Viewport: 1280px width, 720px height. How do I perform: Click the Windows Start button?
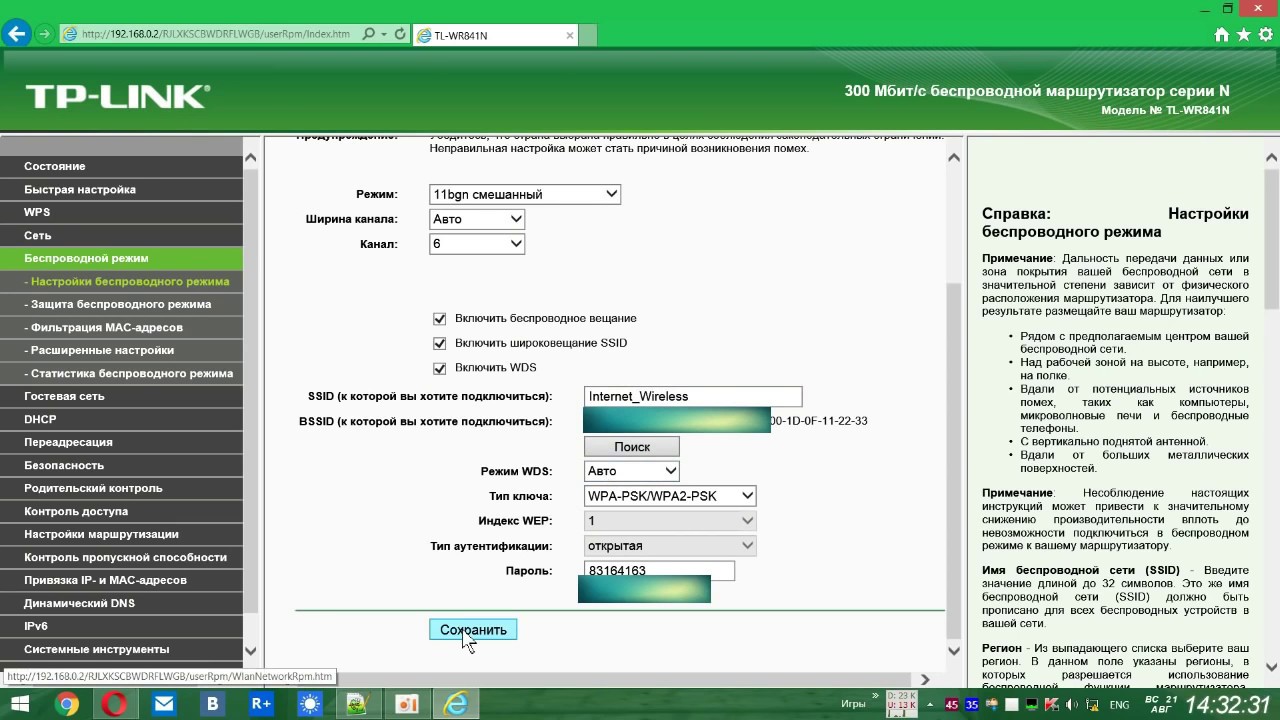click(19, 704)
